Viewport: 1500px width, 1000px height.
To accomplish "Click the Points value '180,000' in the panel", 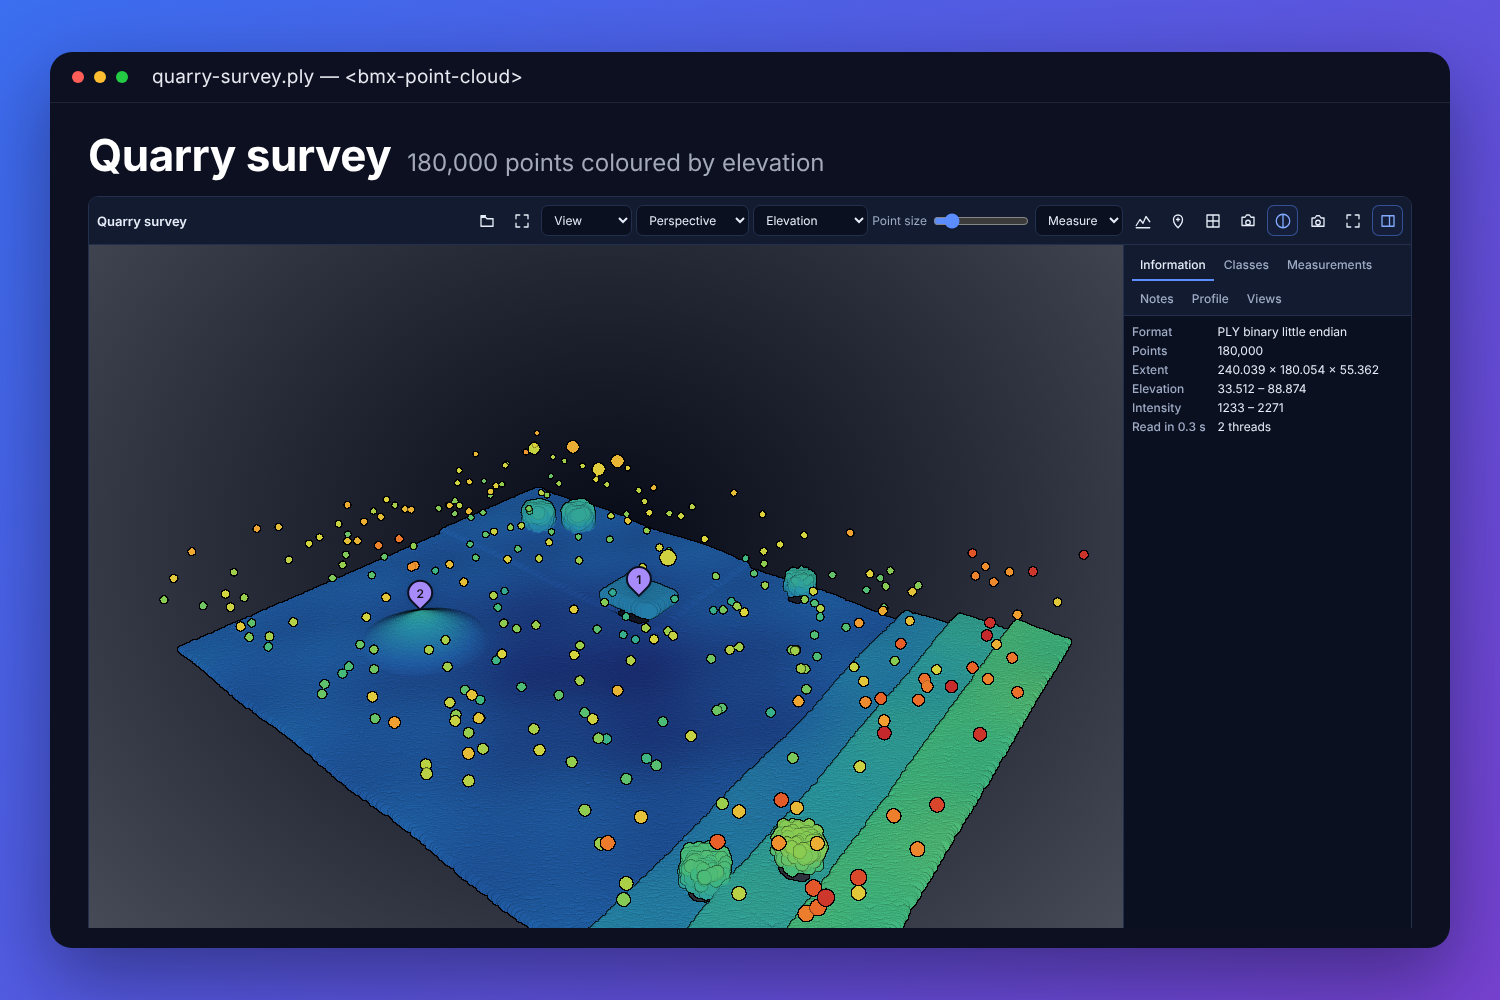I will 1240,351.
